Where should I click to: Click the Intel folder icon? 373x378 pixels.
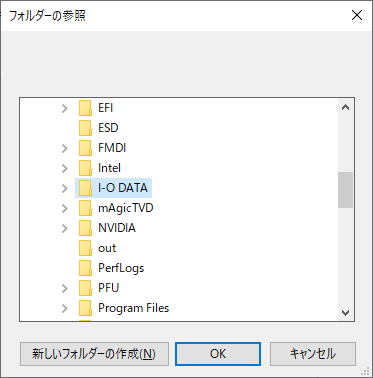[x=85, y=168]
